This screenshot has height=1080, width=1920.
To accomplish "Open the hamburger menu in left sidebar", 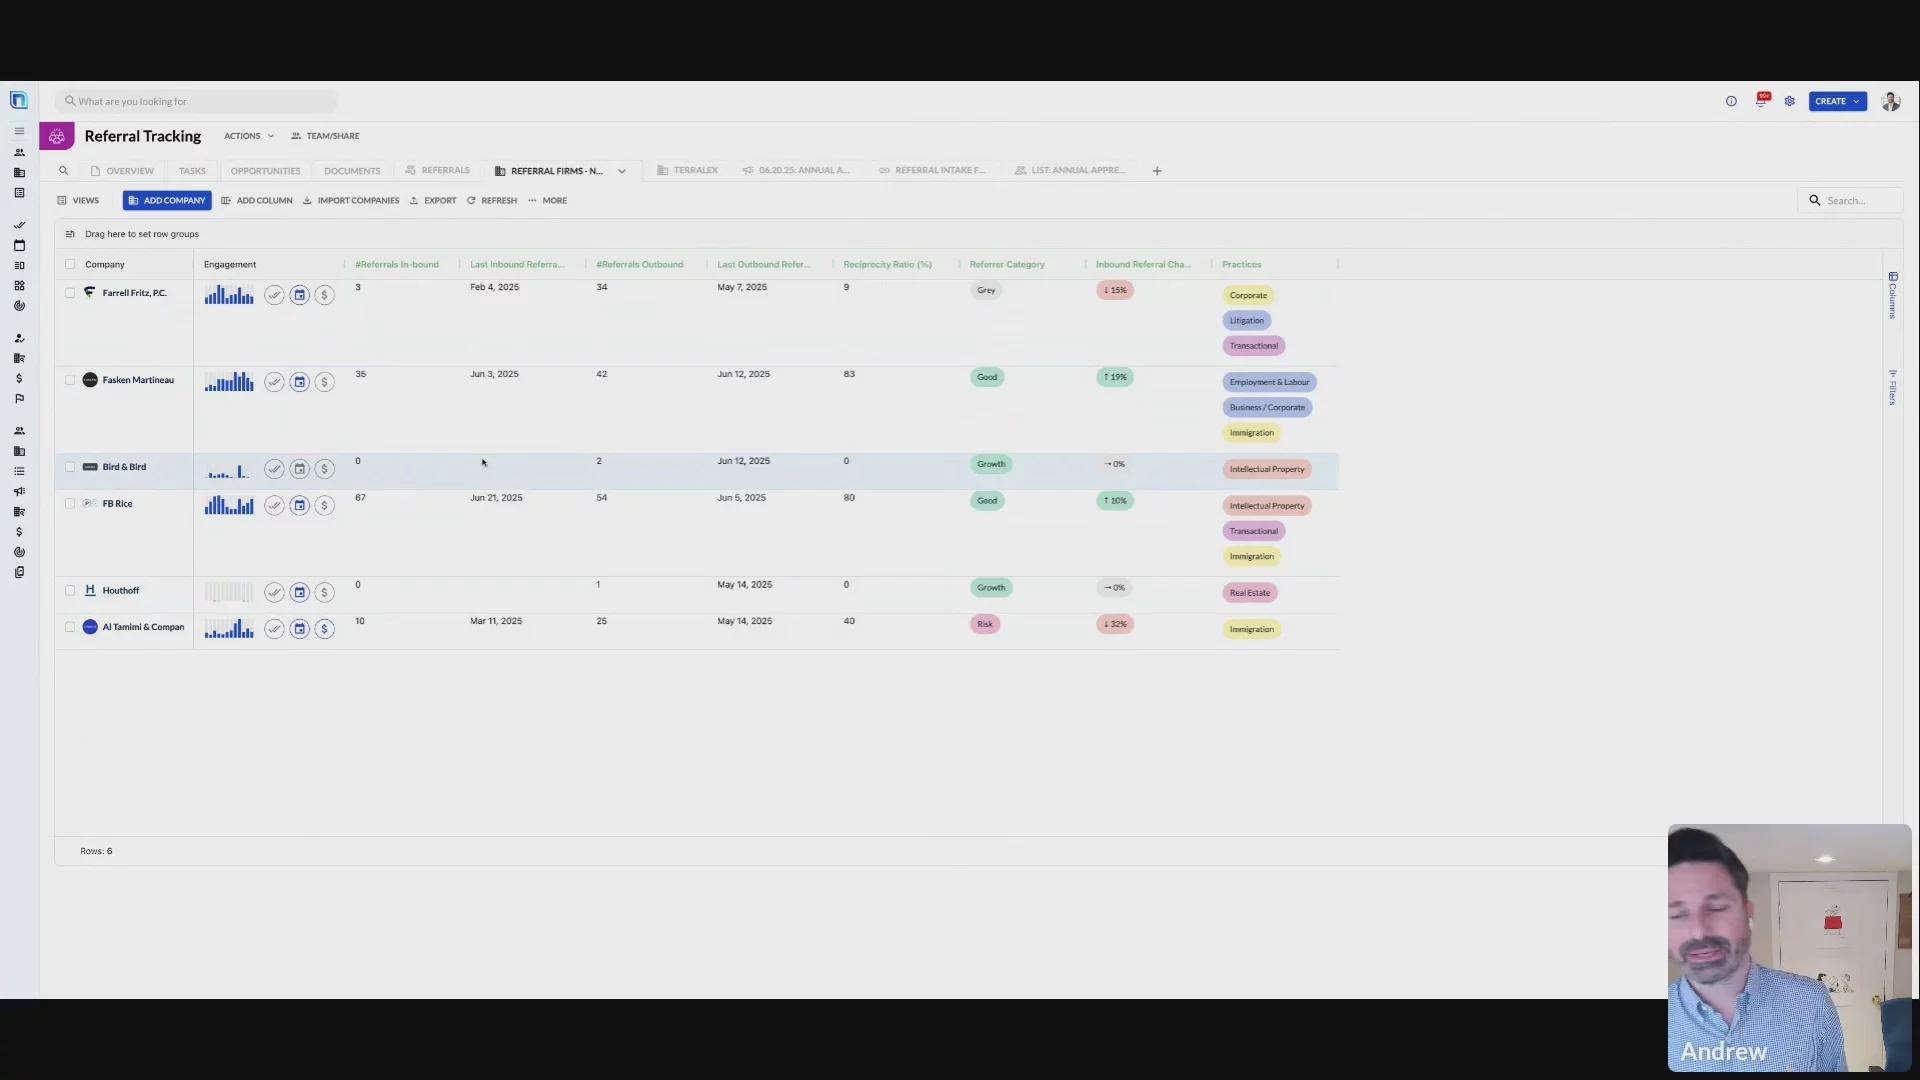I will [x=19, y=131].
